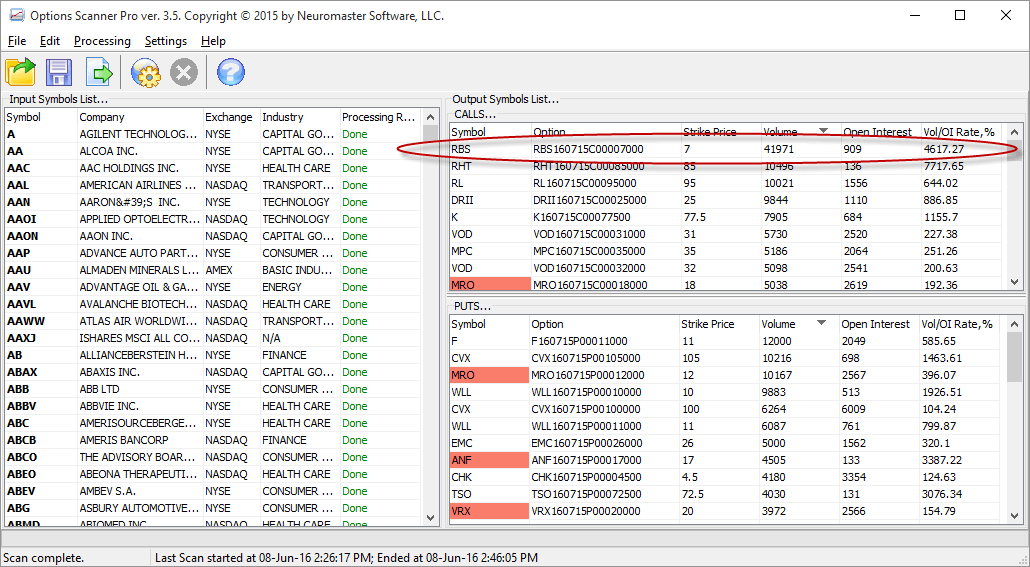Sort input list by Symbol header
1030x567 pixels.
(41, 117)
